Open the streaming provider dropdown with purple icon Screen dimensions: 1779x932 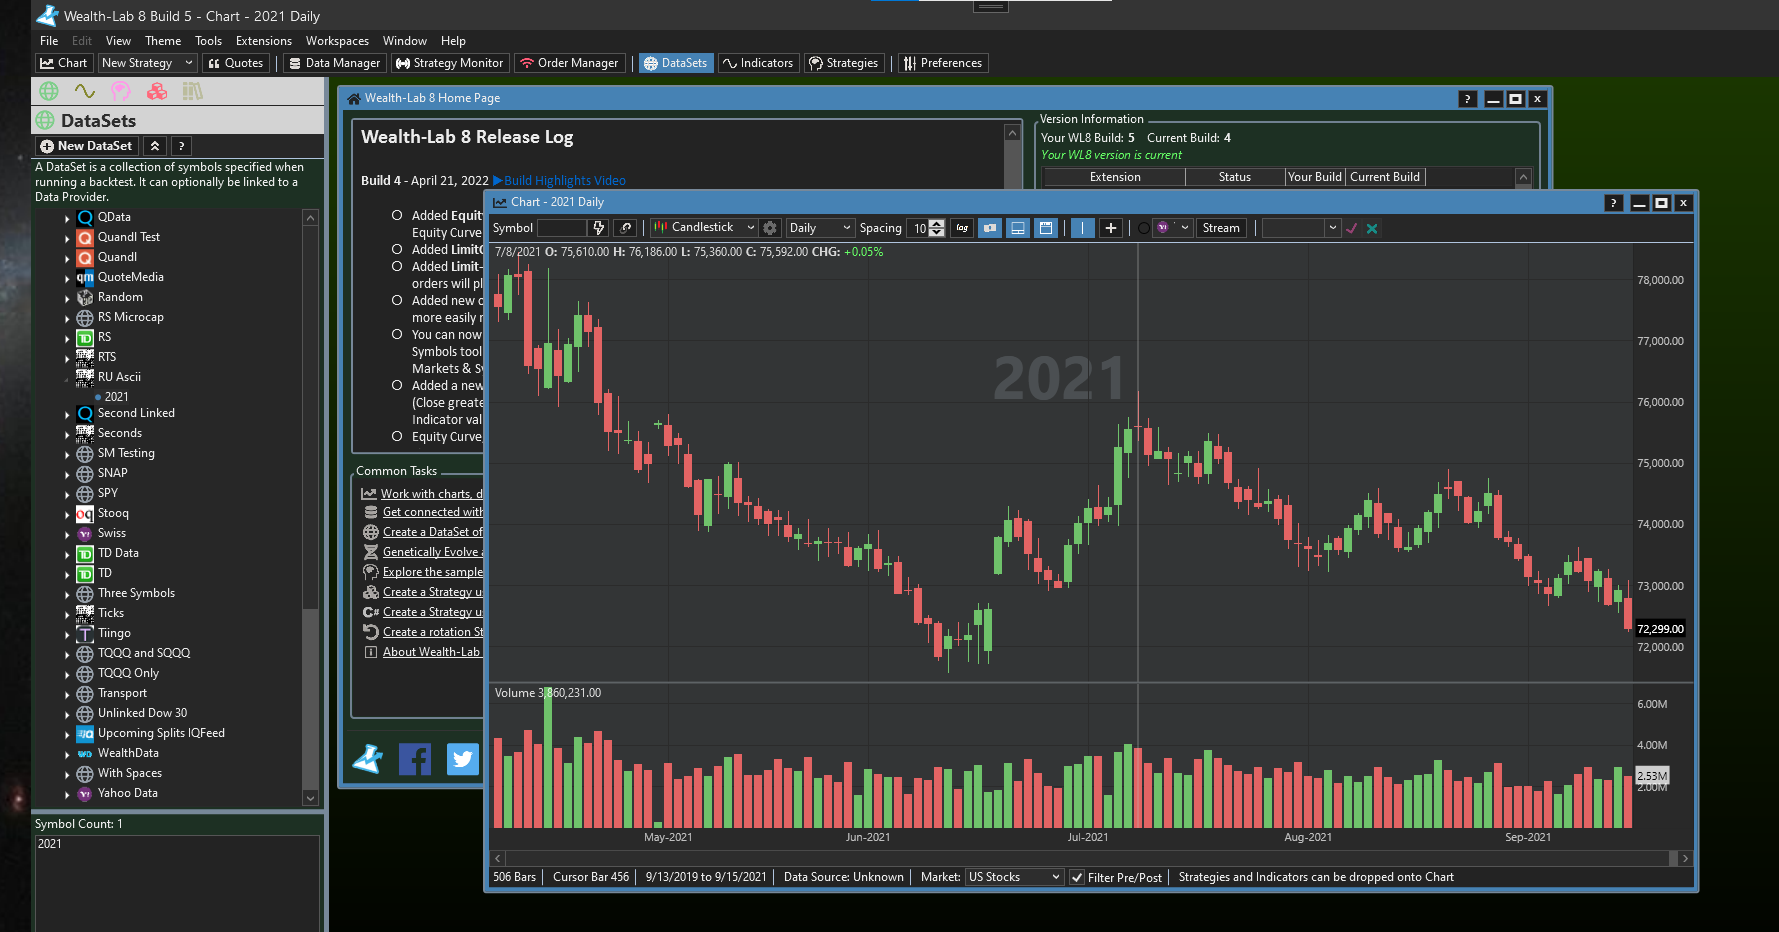1174,228
